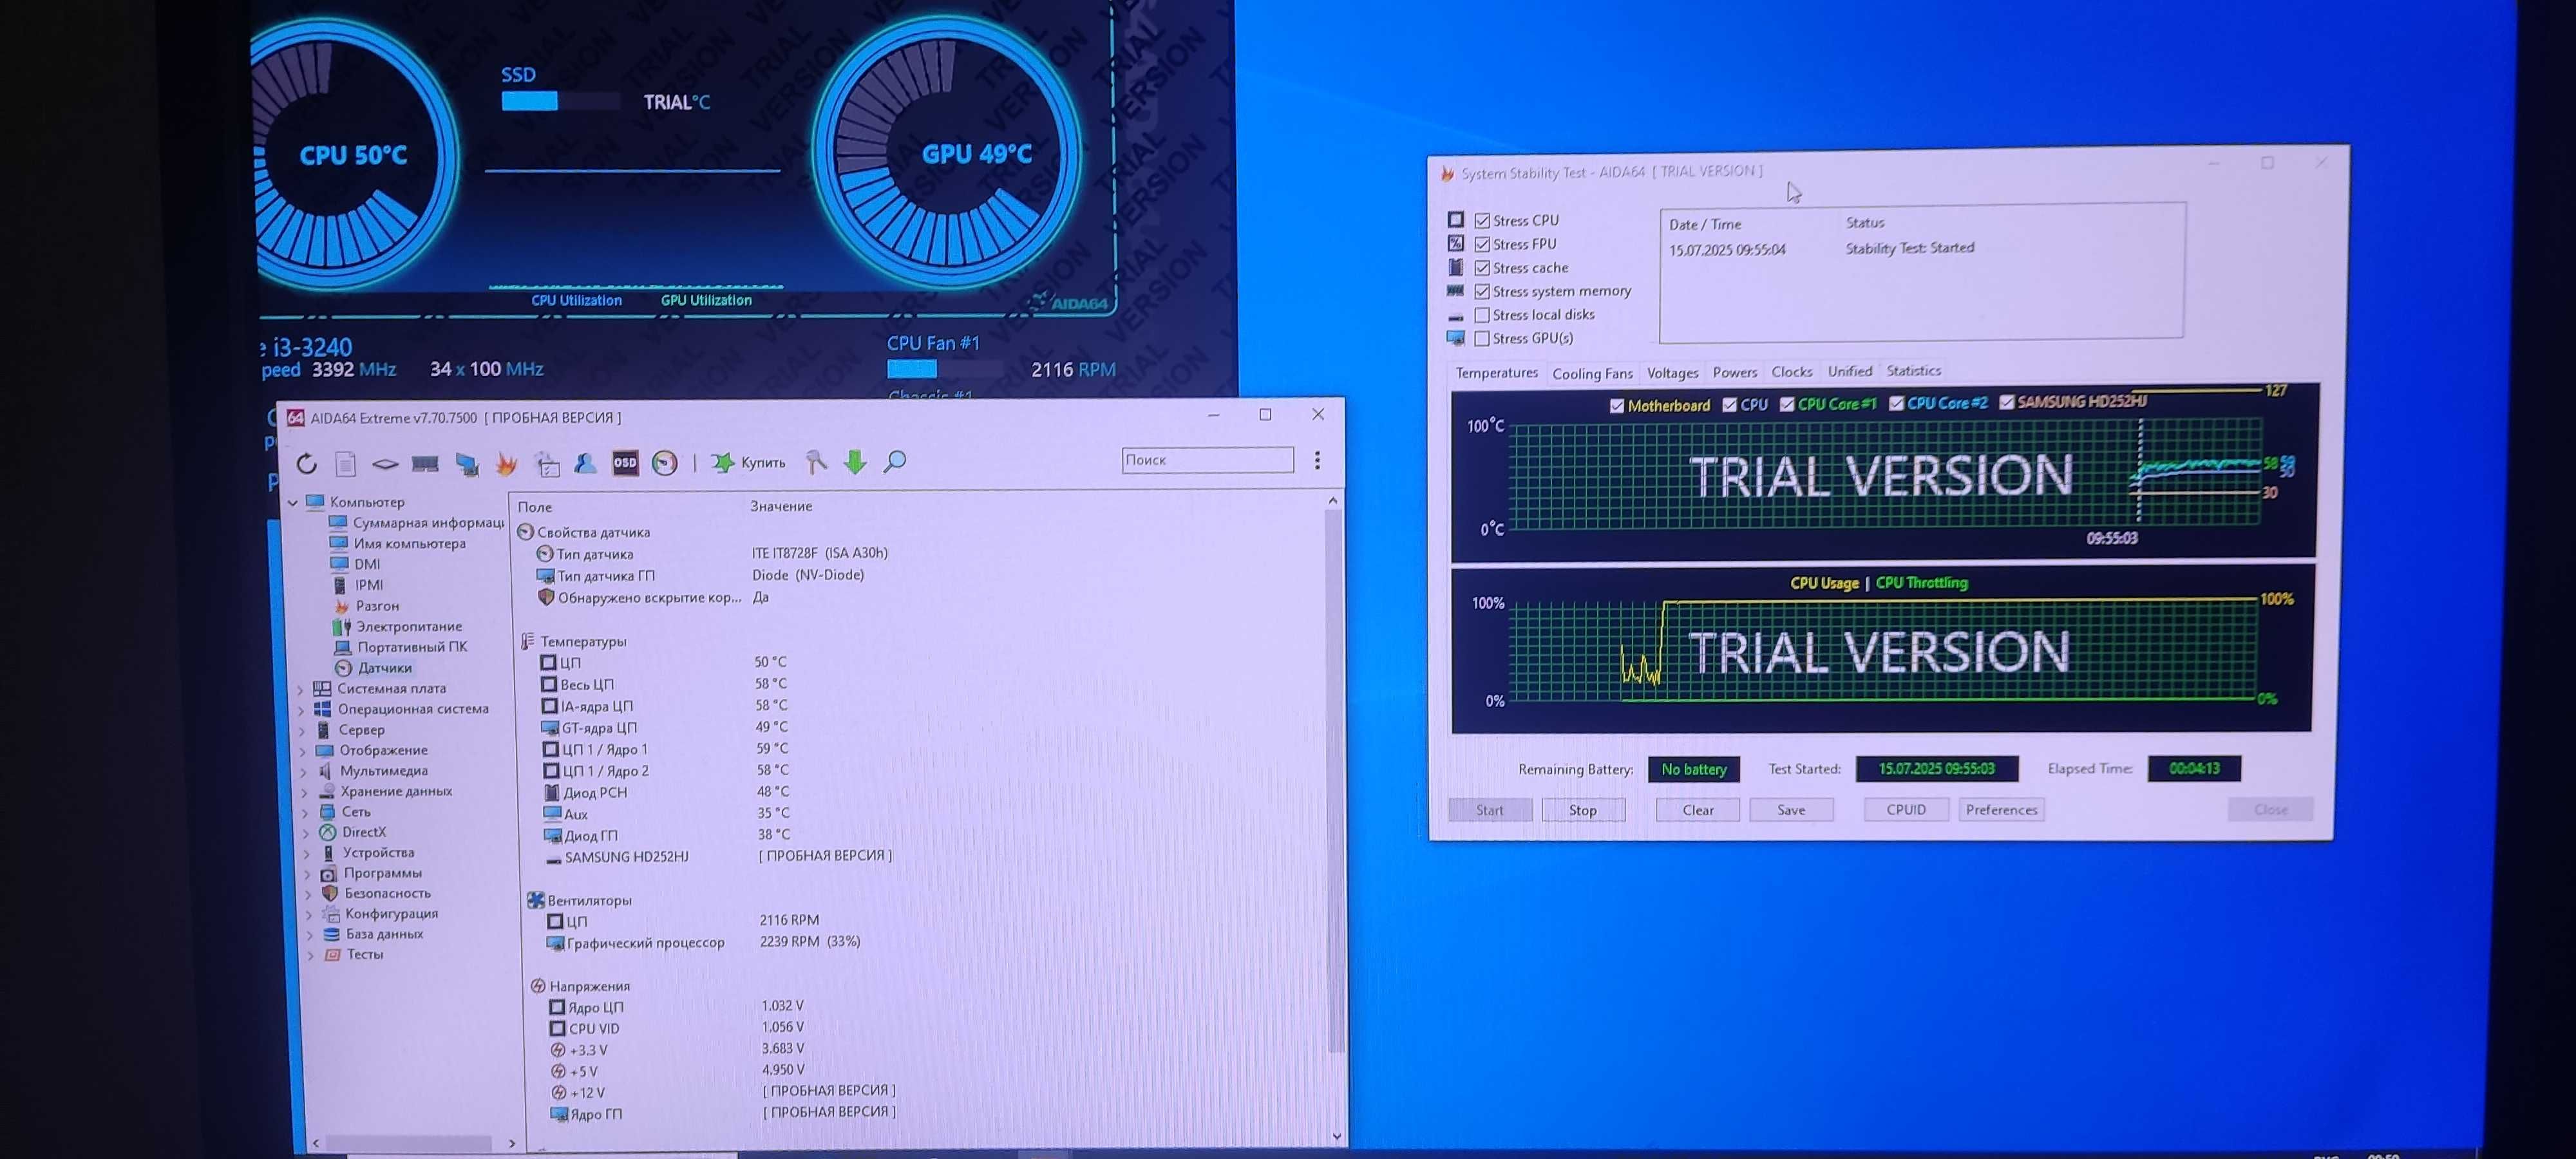Click the memory module toolbar icon
This screenshot has width=2576, height=1159.
(425, 463)
